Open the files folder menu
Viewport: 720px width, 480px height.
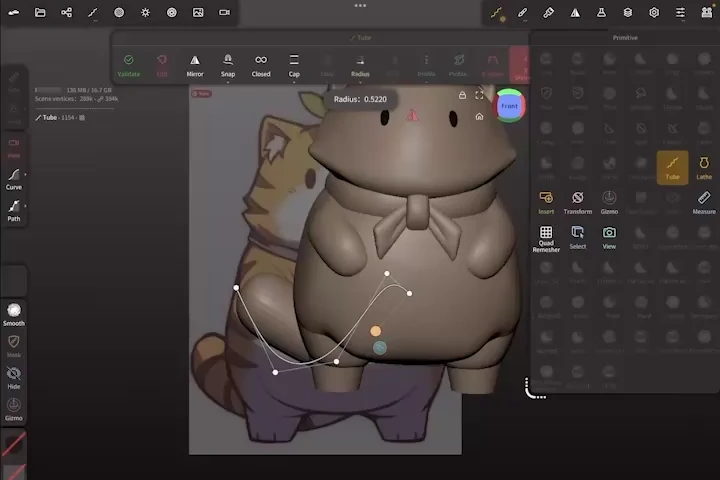click(x=40, y=12)
